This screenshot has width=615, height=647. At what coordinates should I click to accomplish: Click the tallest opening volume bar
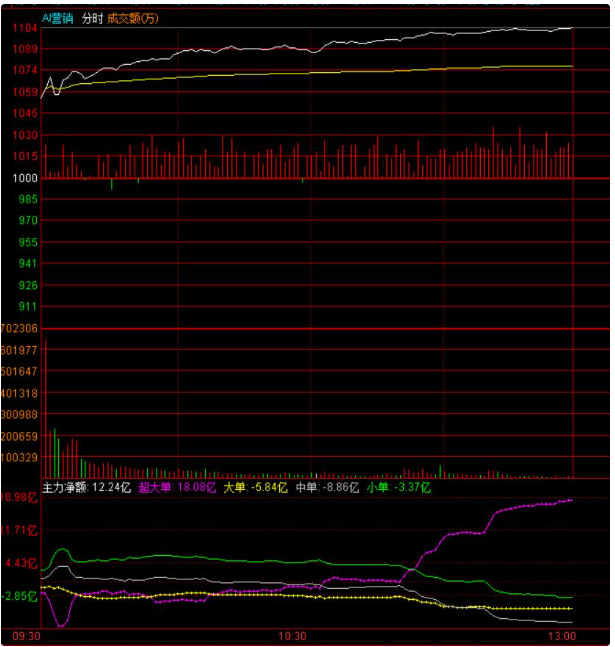[x=46, y=408]
